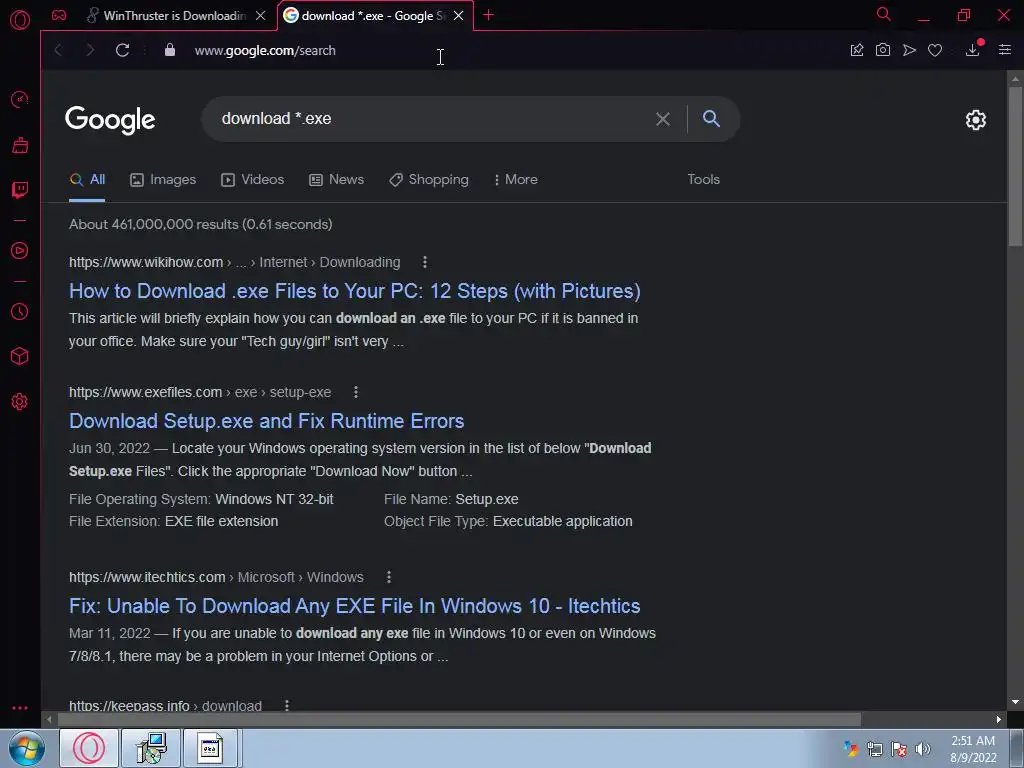Click 'About 461,000,000 results' text
The height and width of the screenshot is (768, 1024).
click(x=200, y=224)
